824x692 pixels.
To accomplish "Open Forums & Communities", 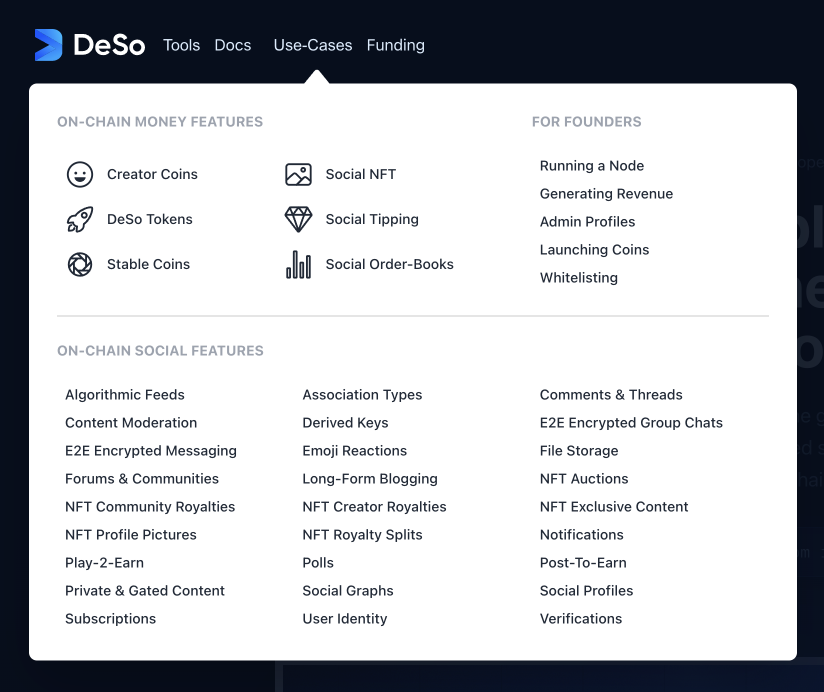I will coord(142,479).
